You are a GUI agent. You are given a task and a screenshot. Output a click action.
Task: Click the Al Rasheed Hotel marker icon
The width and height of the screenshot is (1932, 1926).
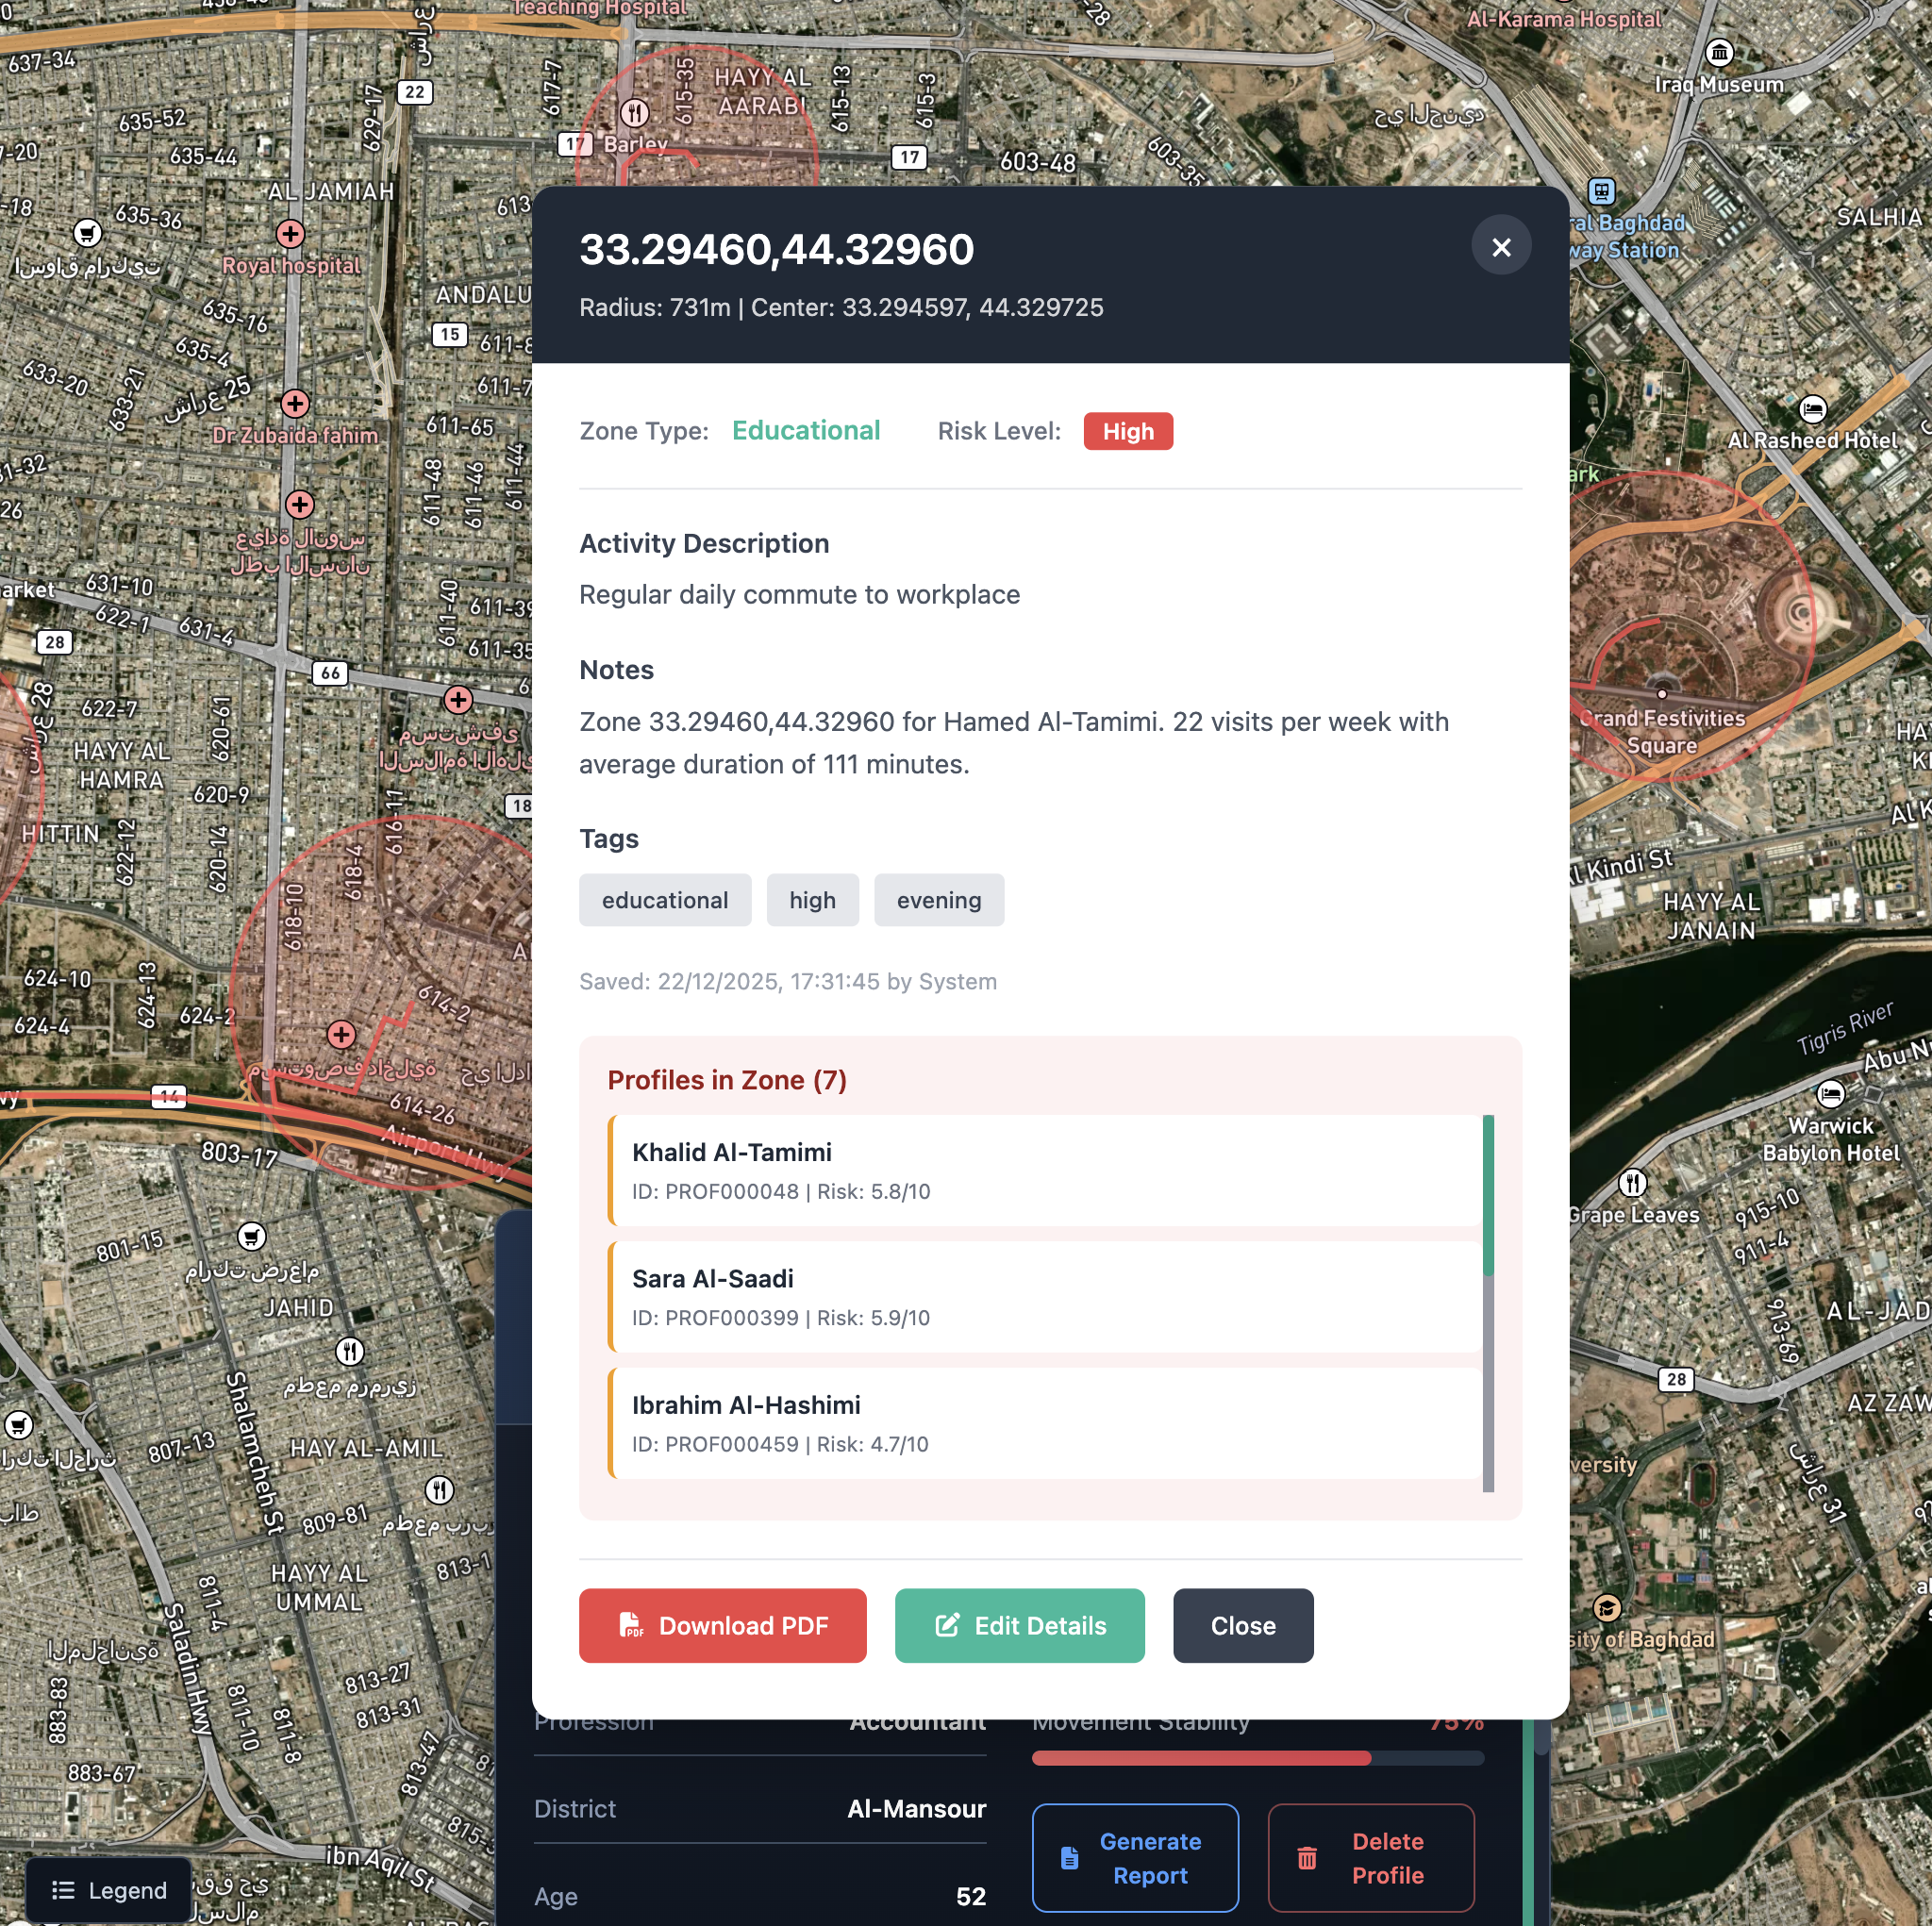pyautogui.click(x=1813, y=409)
